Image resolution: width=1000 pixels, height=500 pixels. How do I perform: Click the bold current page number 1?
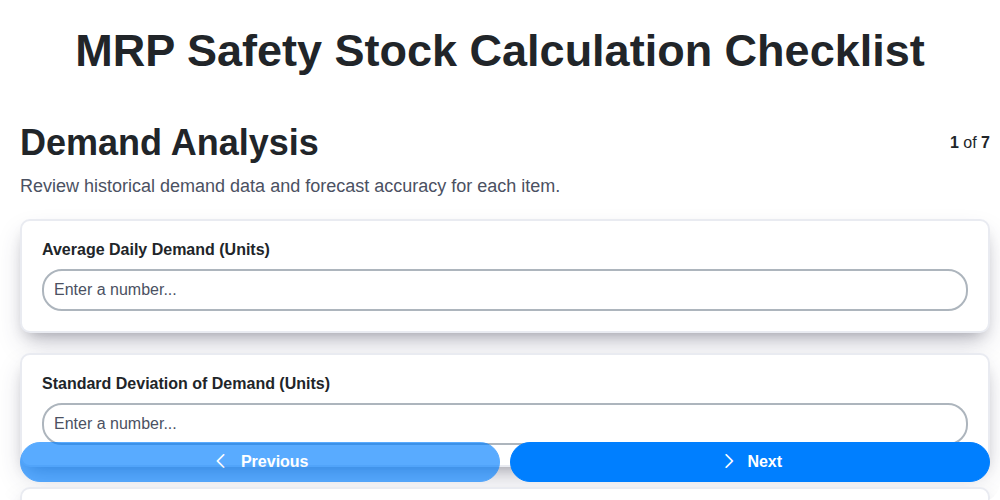coord(954,143)
